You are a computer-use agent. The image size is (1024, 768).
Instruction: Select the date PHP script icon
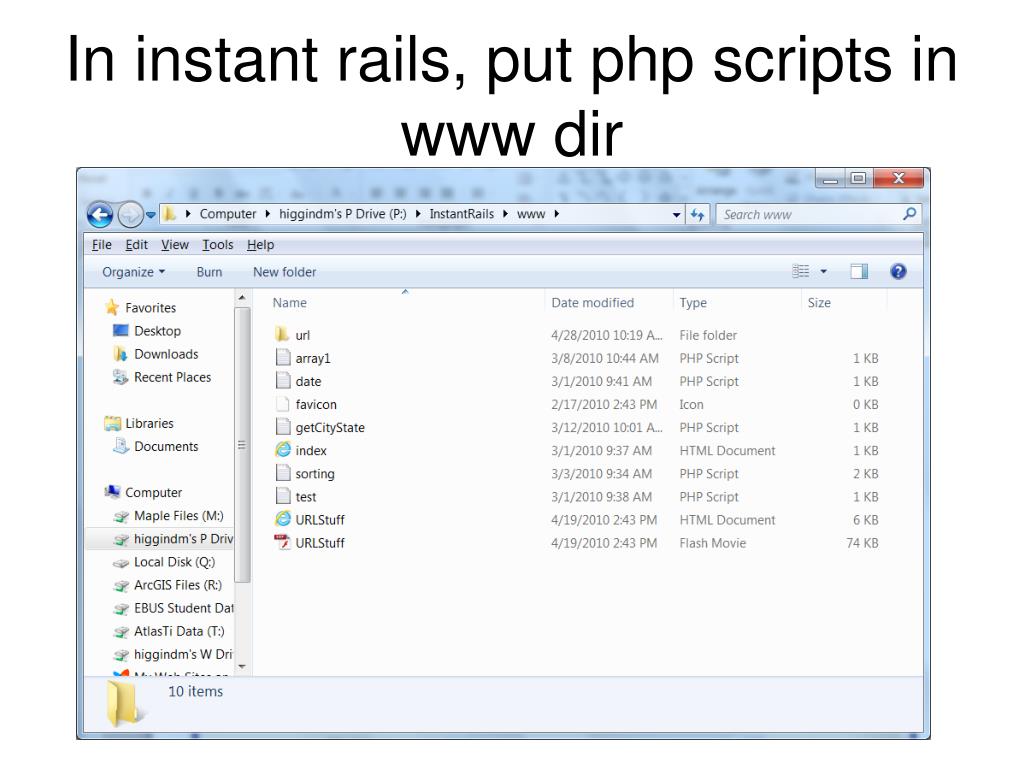(283, 380)
